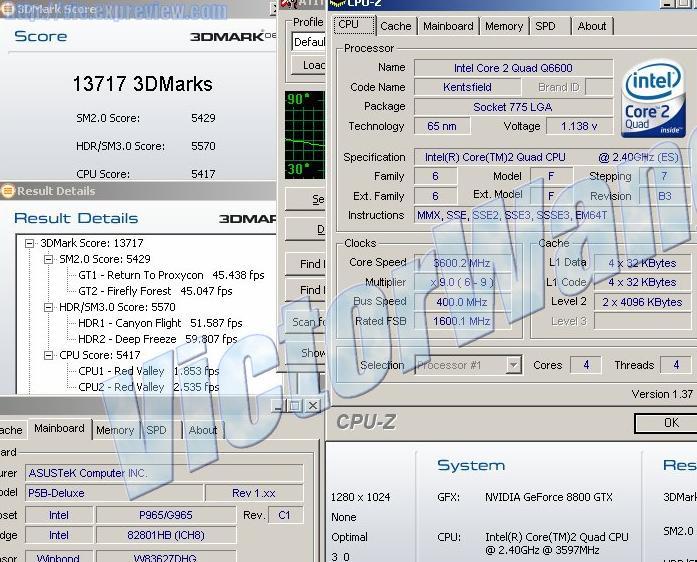Click the temperature graph in ATITool
The image size is (697, 562).
[305, 135]
